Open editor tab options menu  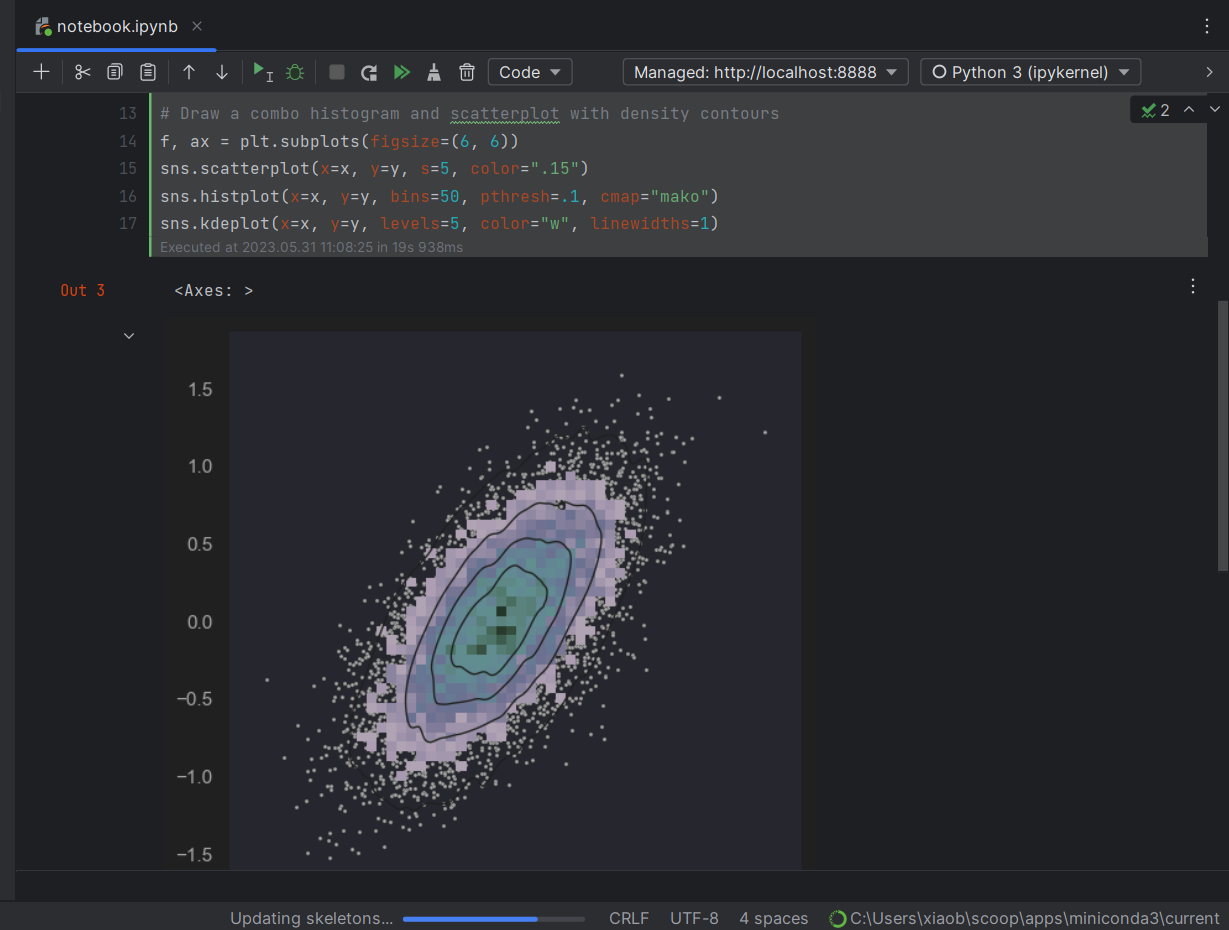pyautogui.click(x=1206, y=27)
